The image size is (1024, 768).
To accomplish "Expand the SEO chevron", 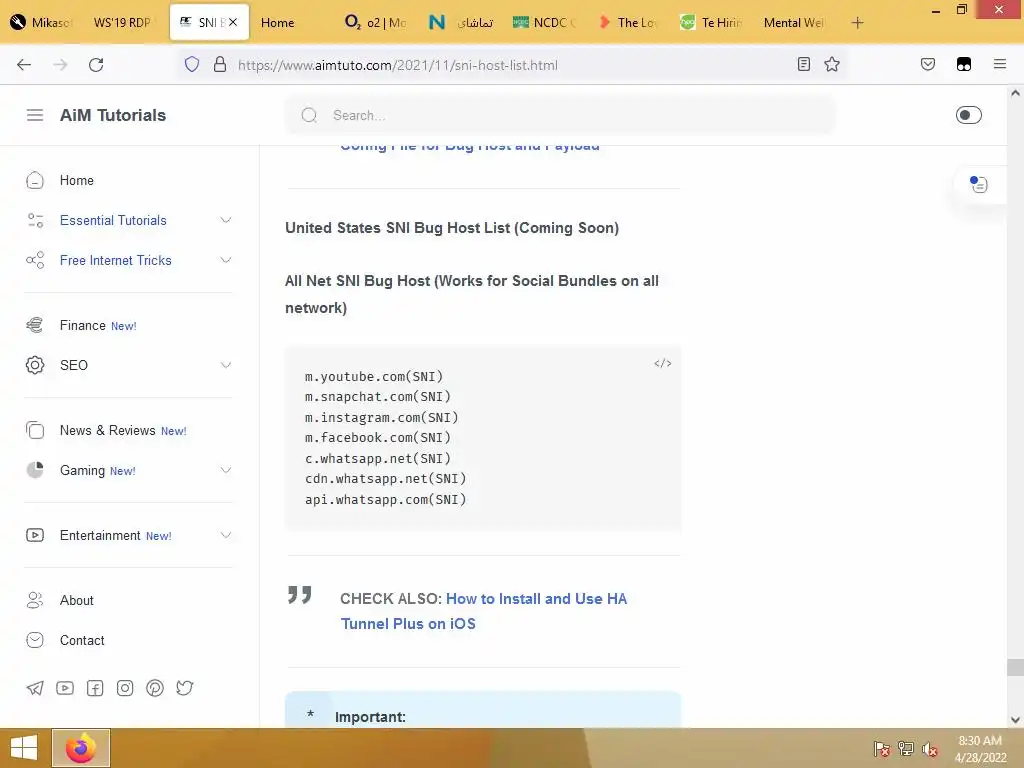I will click(225, 364).
